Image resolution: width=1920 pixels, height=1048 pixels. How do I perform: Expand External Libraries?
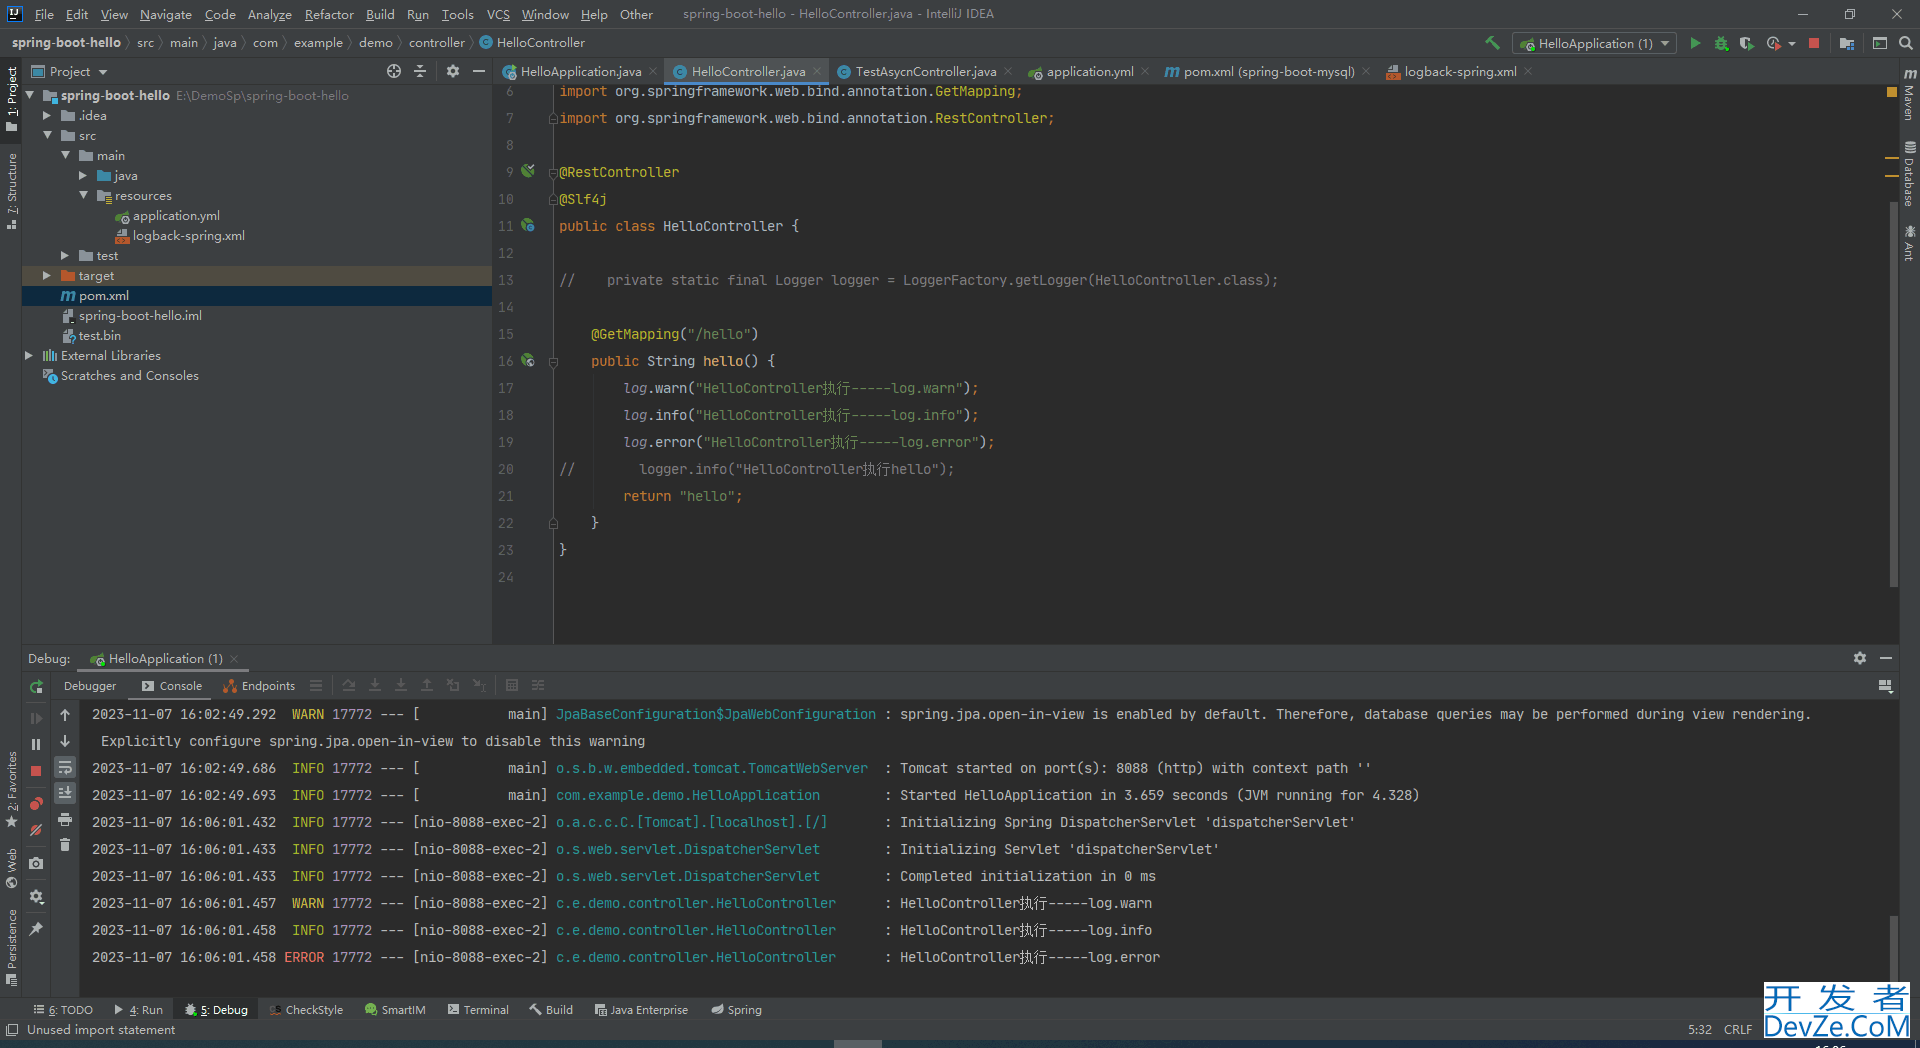click(29, 356)
